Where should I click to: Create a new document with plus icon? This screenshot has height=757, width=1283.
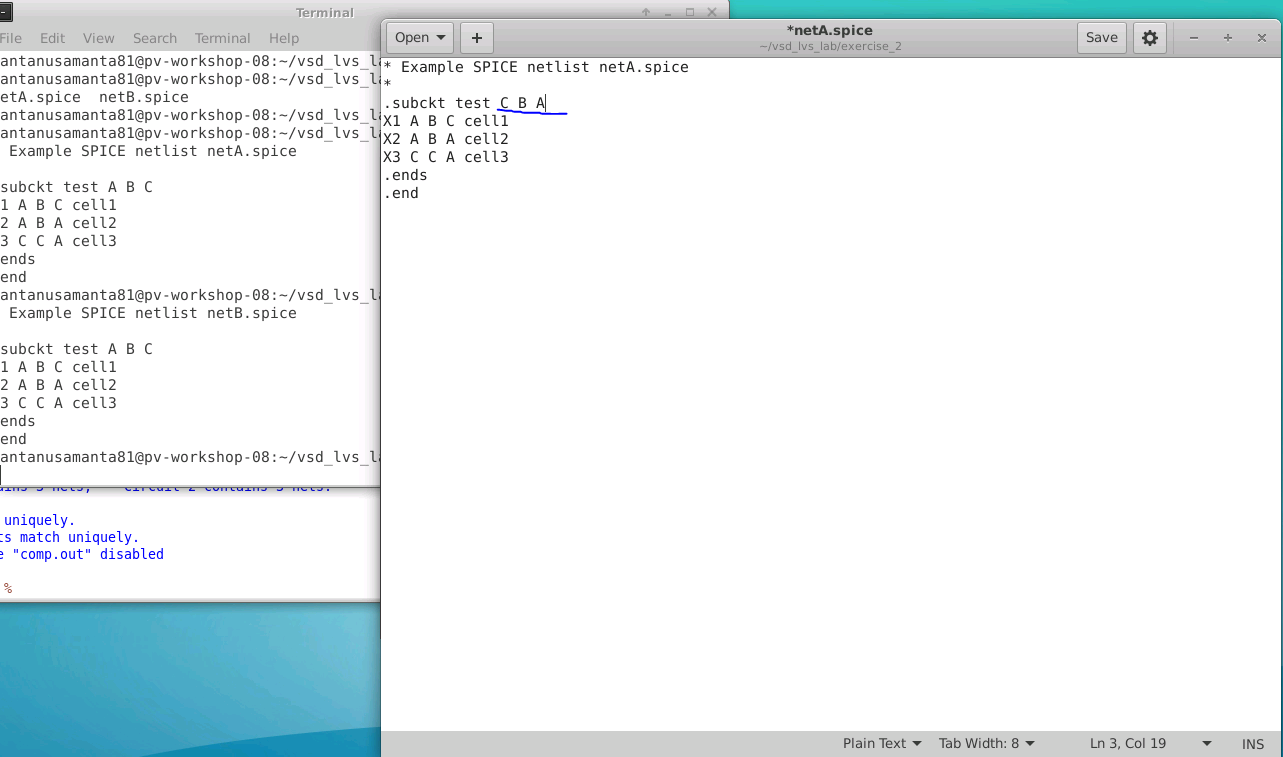pyautogui.click(x=476, y=38)
